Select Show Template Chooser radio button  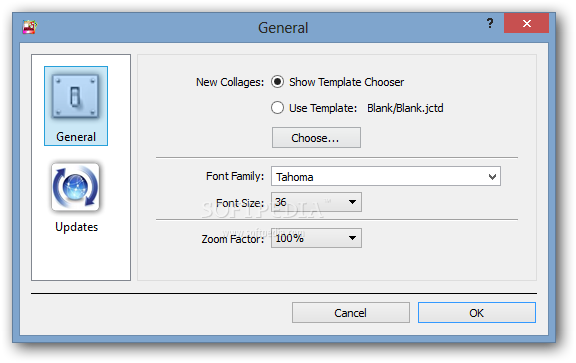click(x=277, y=82)
